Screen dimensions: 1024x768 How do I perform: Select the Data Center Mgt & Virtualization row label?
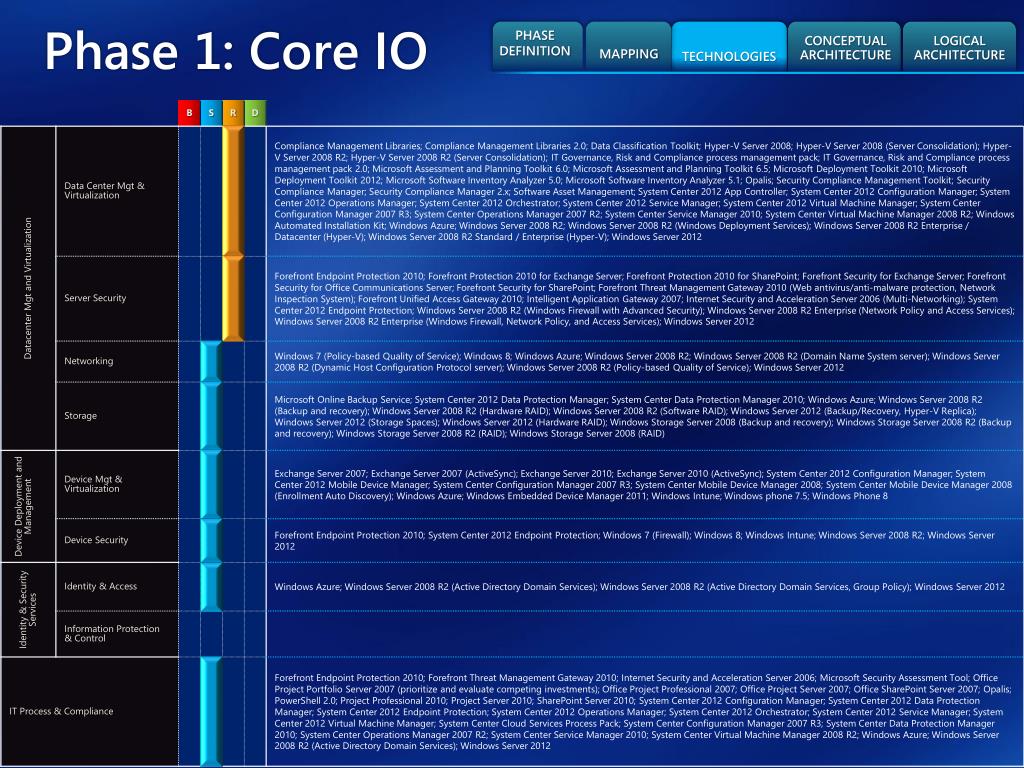pyautogui.click(x=104, y=191)
